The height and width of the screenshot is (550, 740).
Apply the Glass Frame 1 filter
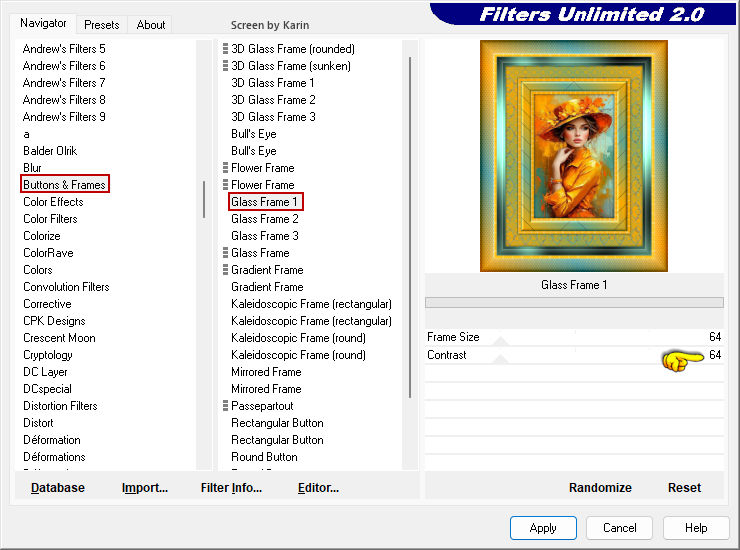click(543, 528)
